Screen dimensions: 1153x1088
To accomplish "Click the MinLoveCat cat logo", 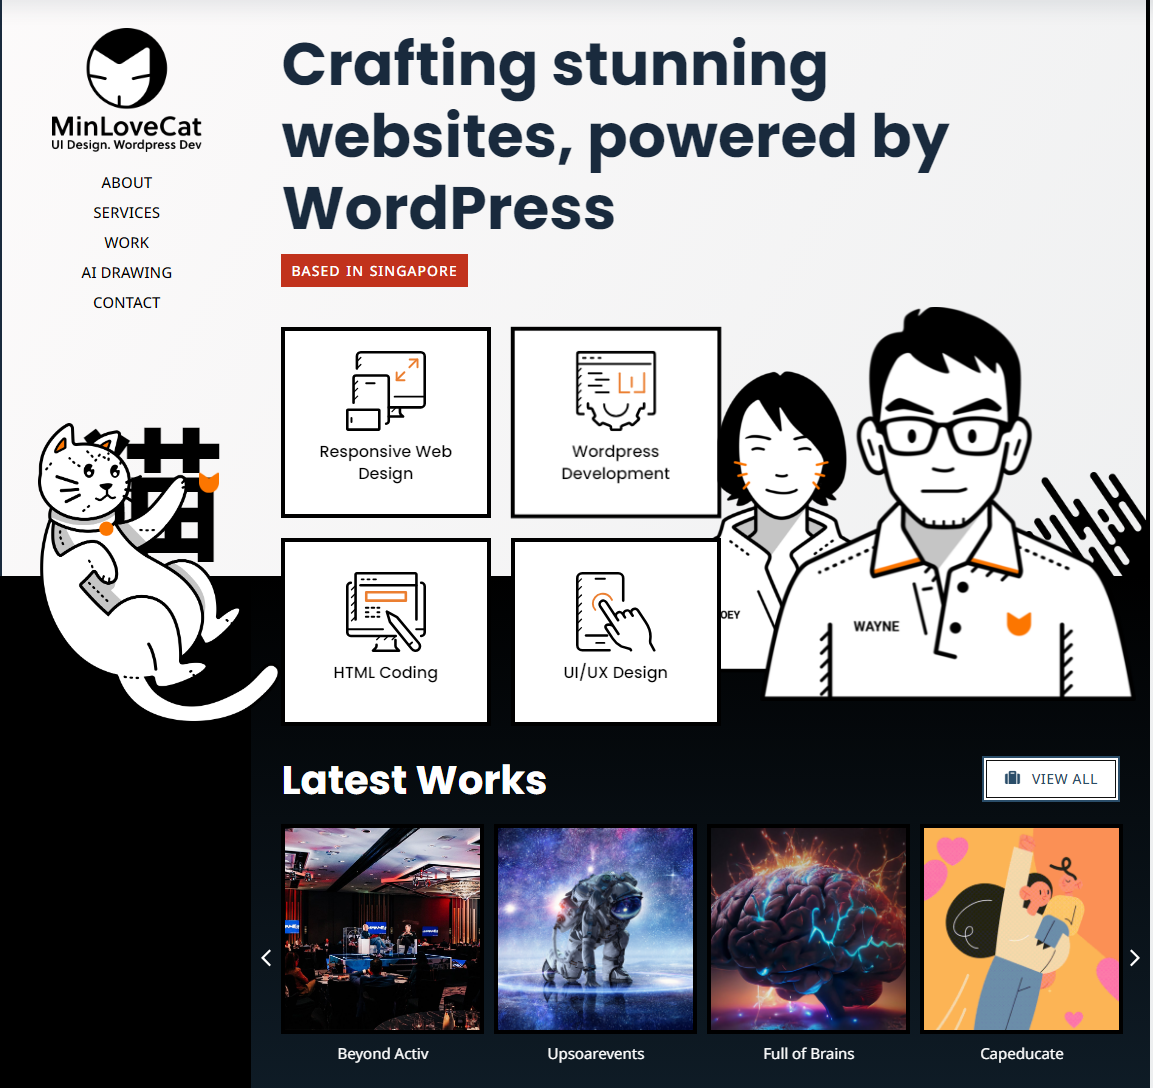I will coord(126,69).
